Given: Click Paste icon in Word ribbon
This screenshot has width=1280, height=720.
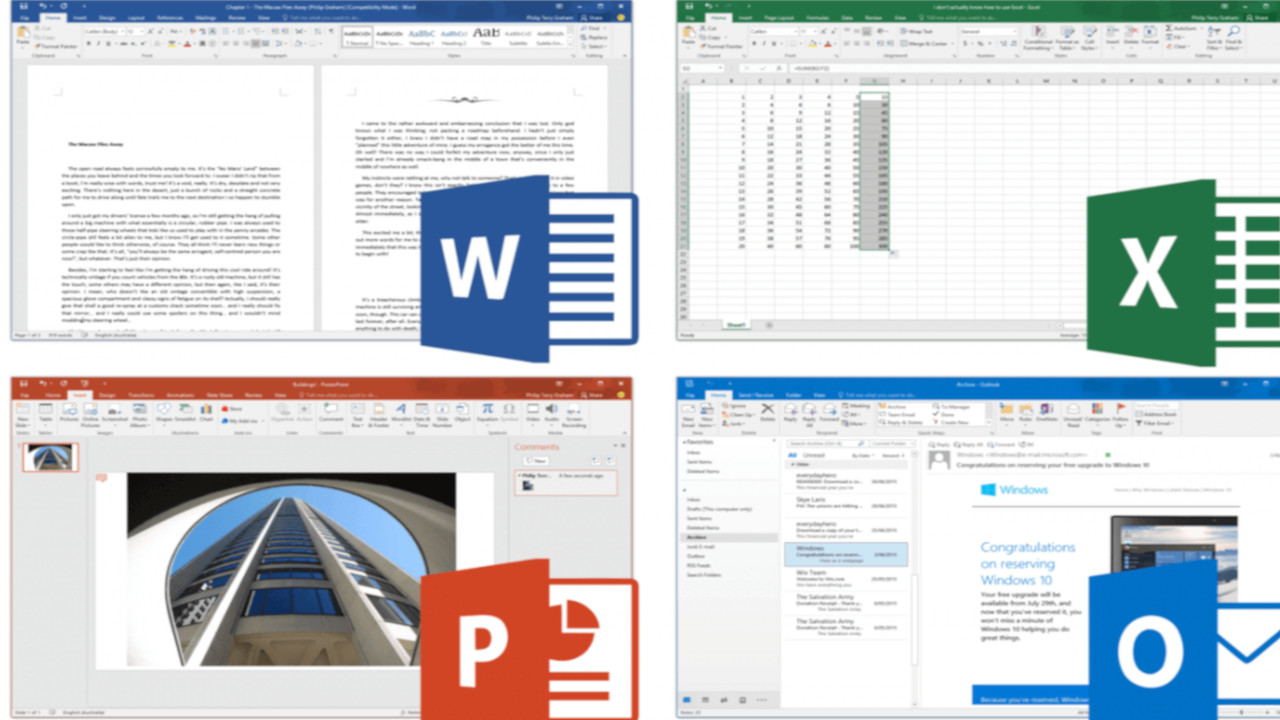Looking at the screenshot, I should coord(23,34).
